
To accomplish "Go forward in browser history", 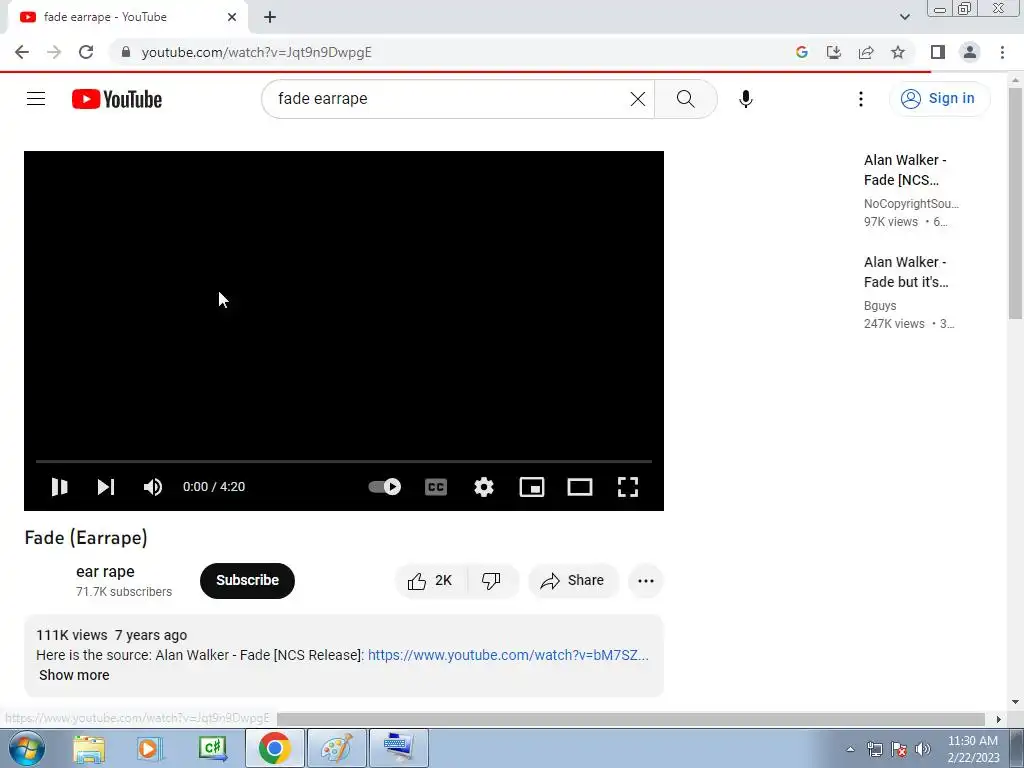I will [x=54, y=52].
